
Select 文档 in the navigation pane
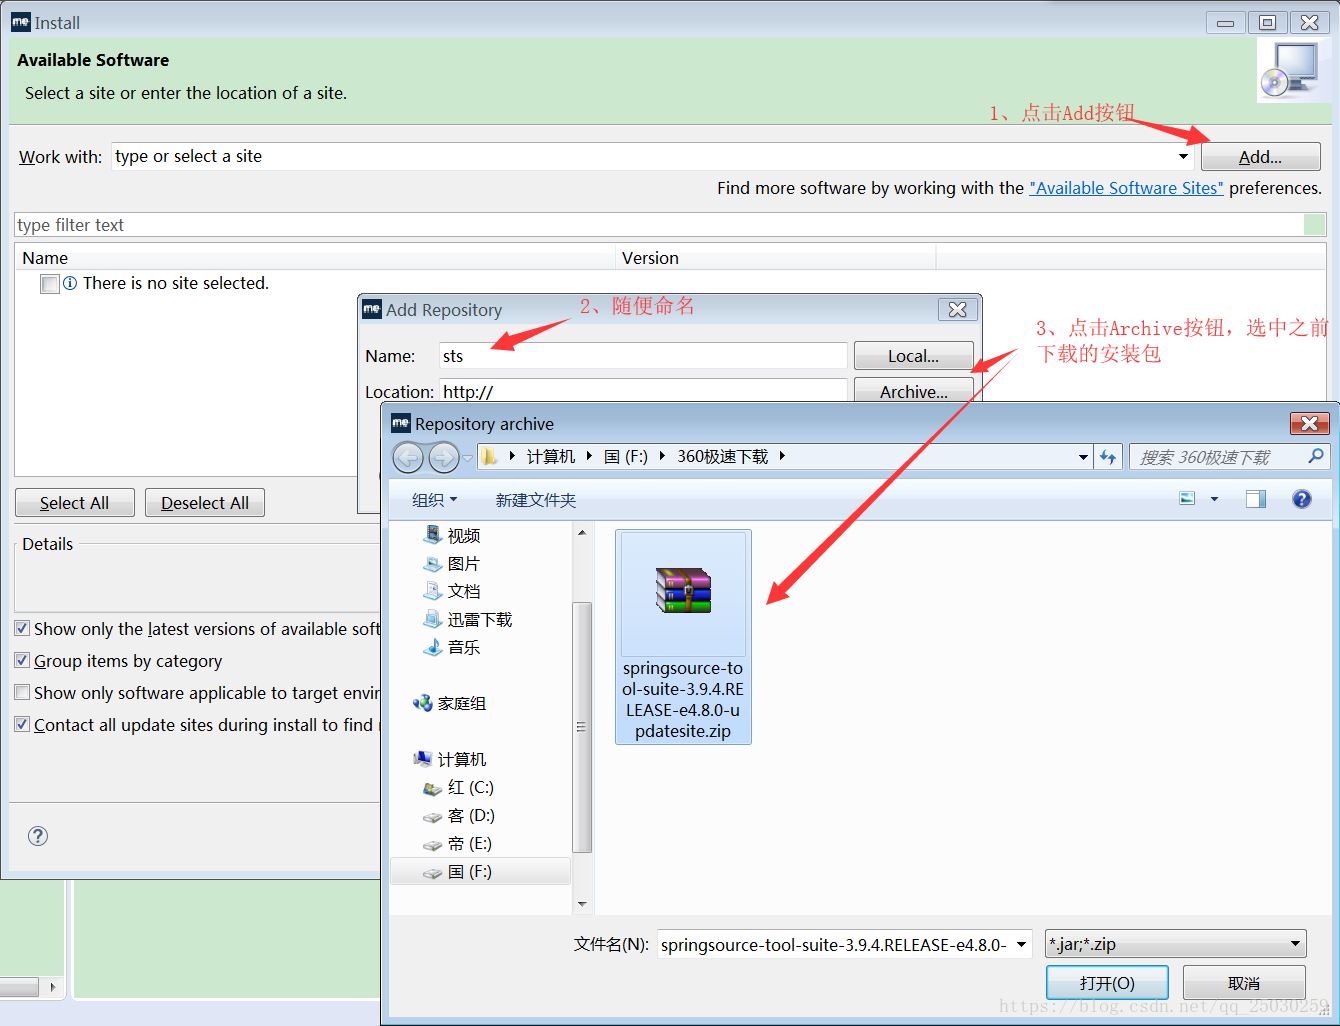(x=452, y=592)
